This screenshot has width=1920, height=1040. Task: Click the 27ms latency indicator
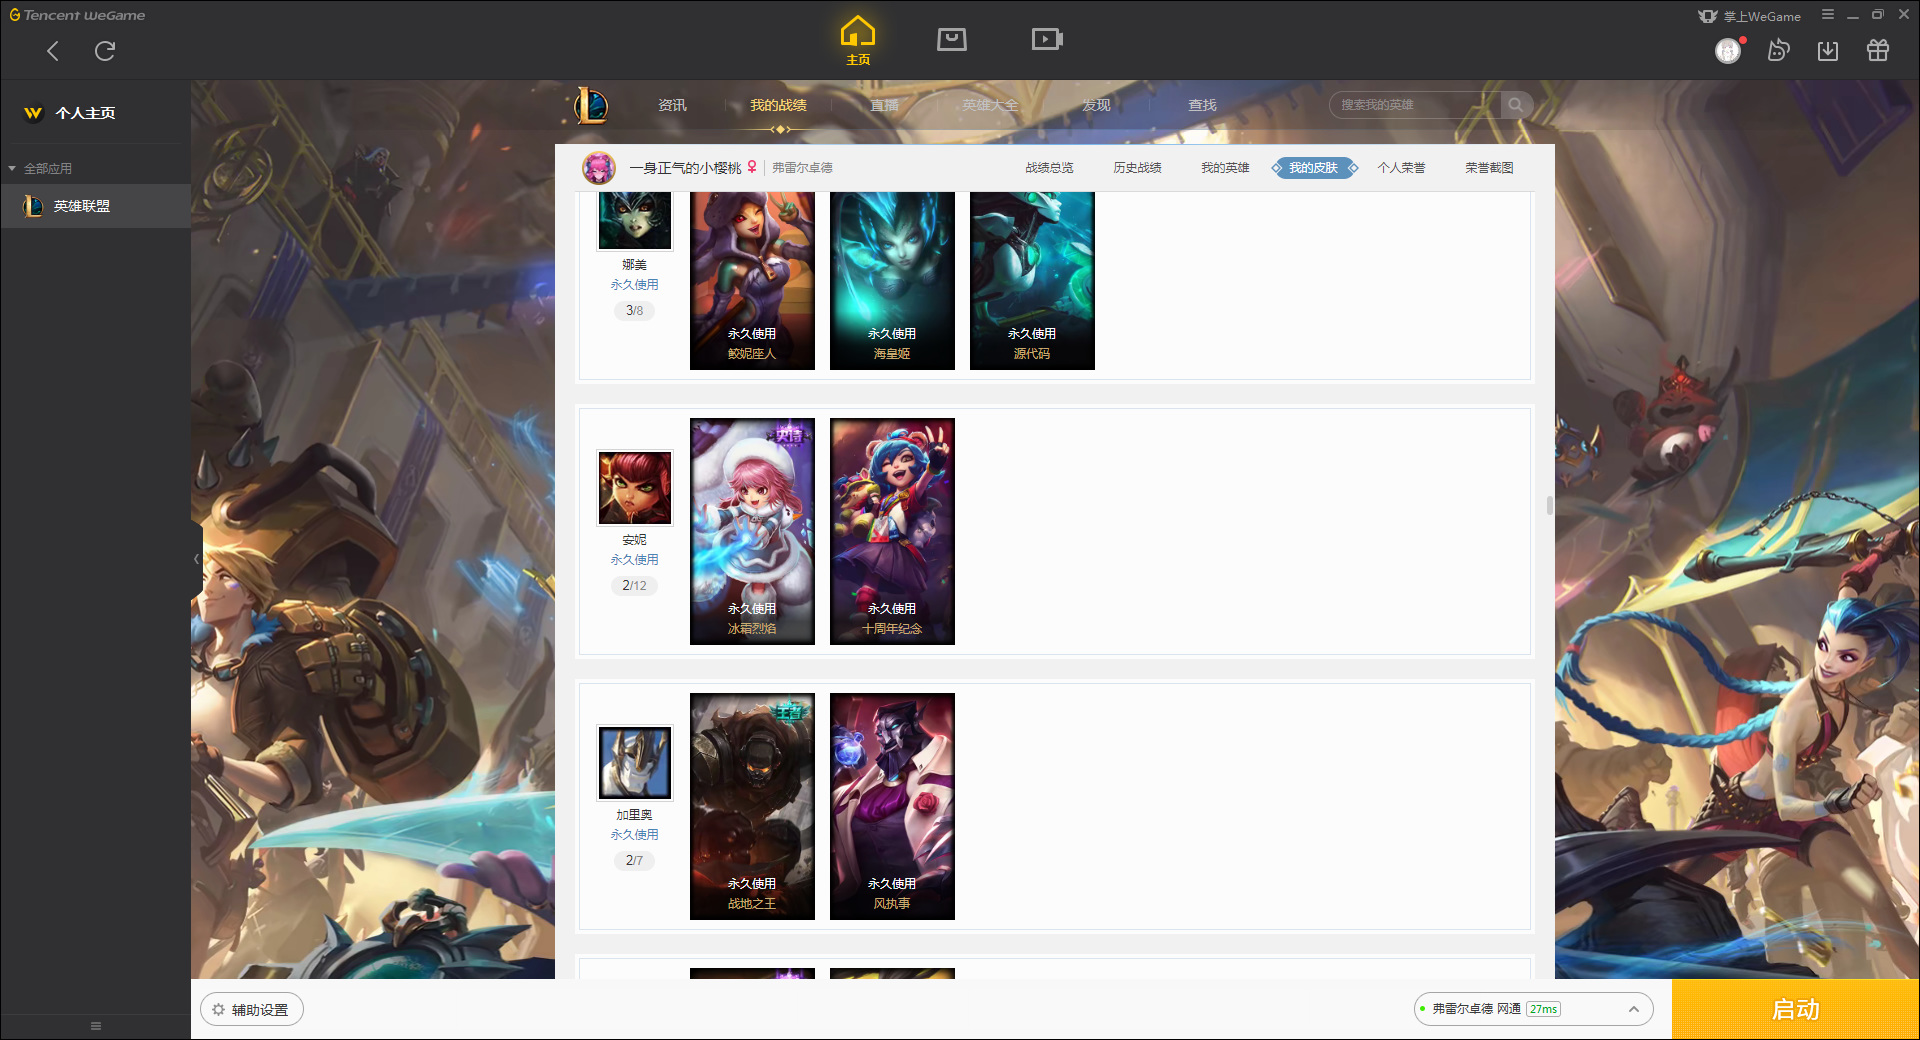pos(1543,1009)
